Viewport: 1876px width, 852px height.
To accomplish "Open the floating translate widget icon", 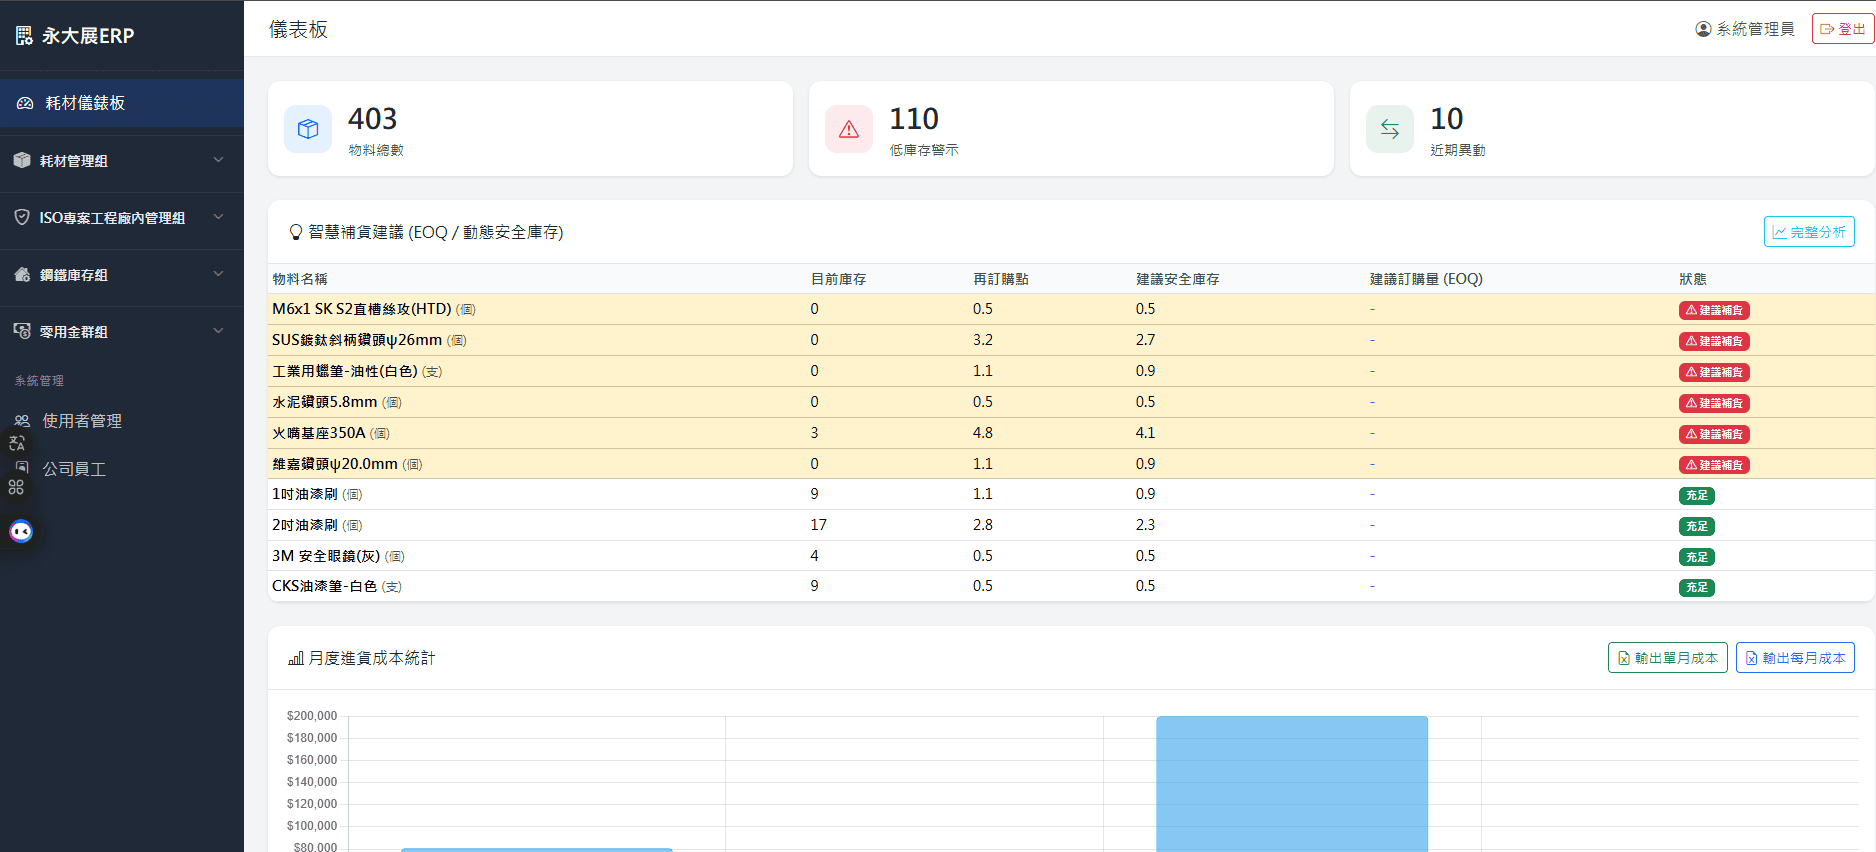I will pos(17,443).
